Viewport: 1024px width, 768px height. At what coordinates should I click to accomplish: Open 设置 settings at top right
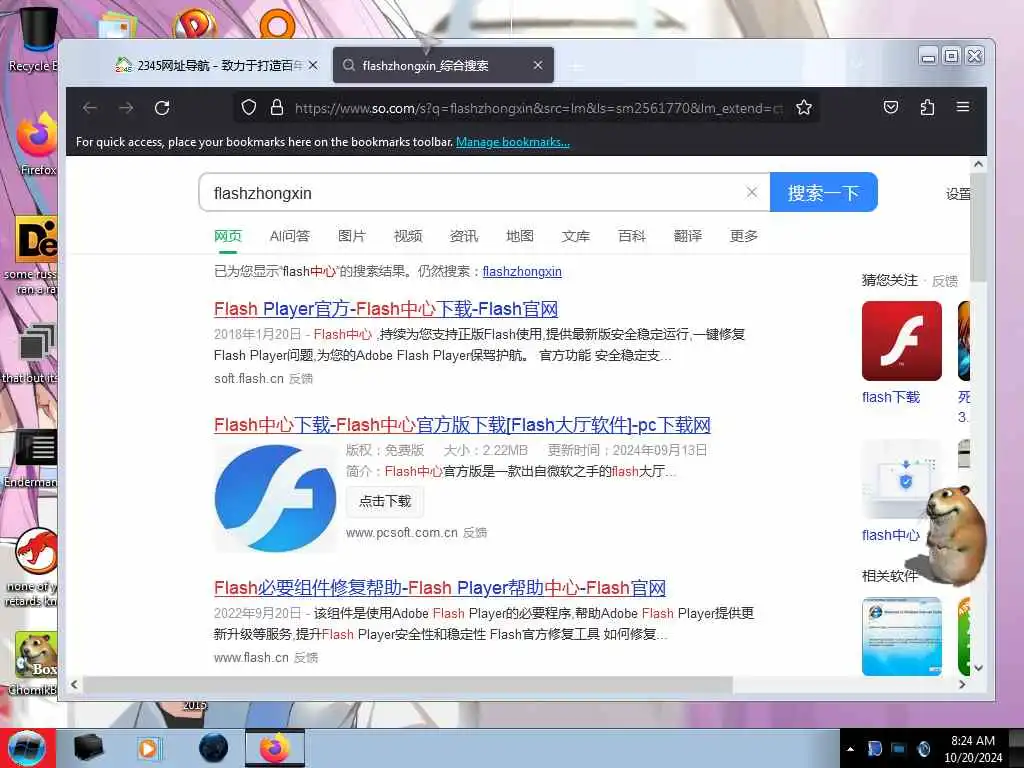tap(958, 194)
